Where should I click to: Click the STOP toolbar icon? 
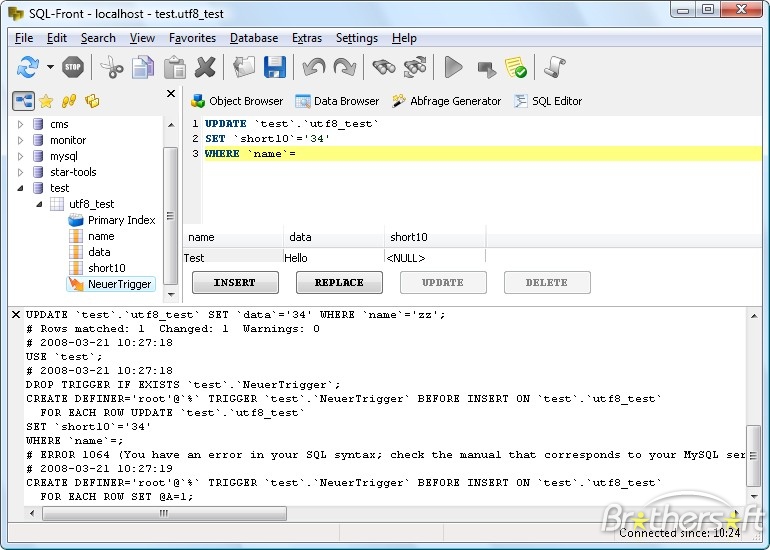(x=73, y=67)
